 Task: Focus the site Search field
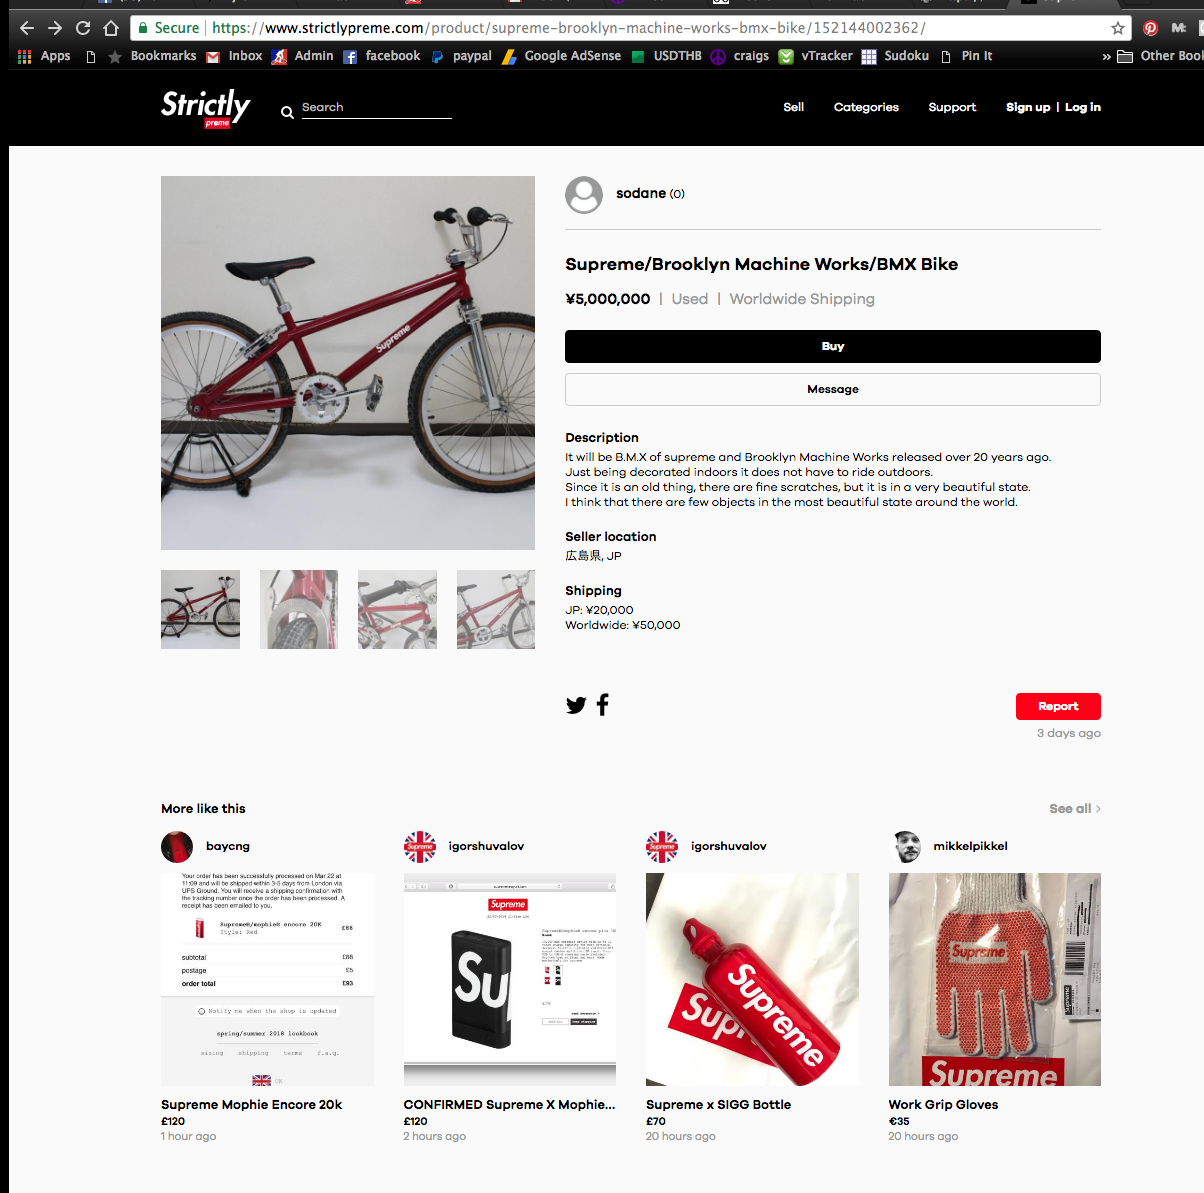[x=376, y=107]
